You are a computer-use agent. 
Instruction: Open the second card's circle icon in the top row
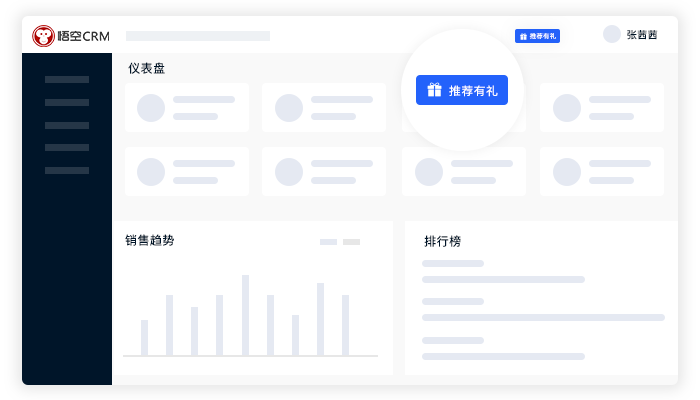coord(289,107)
